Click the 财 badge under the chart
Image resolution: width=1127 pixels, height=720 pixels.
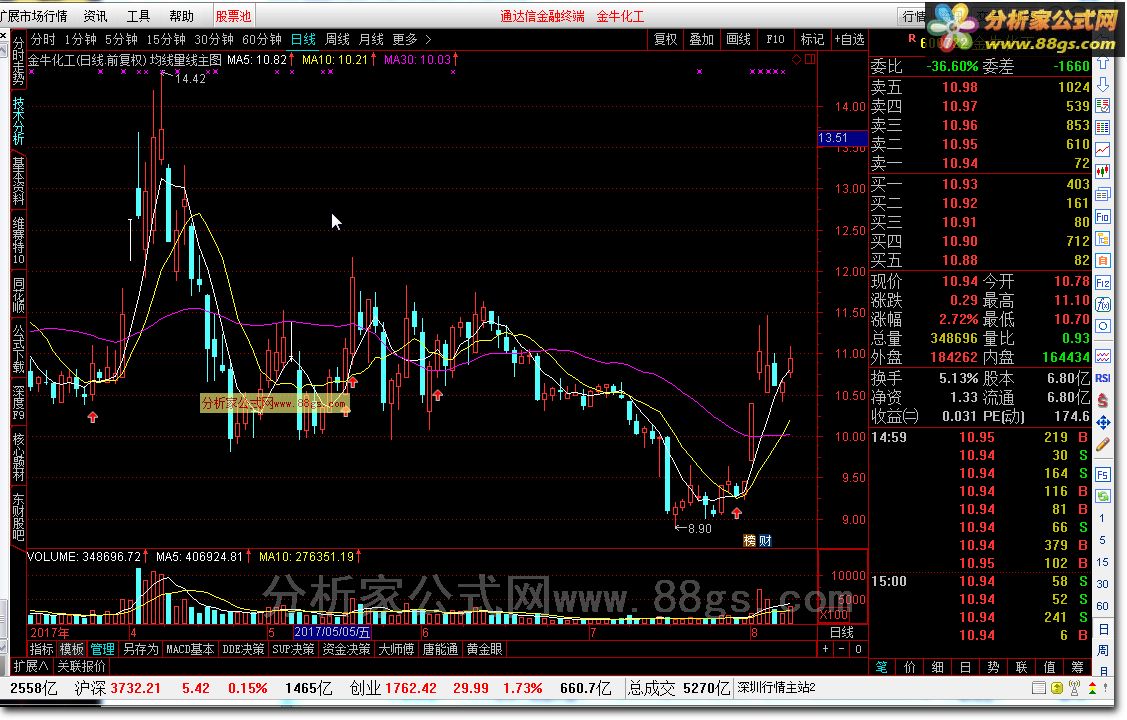tap(765, 540)
